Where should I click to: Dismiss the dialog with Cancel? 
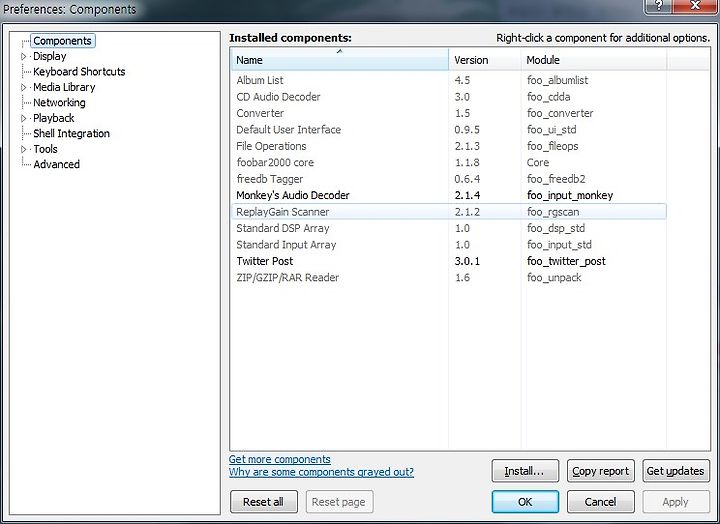tap(601, 502)
